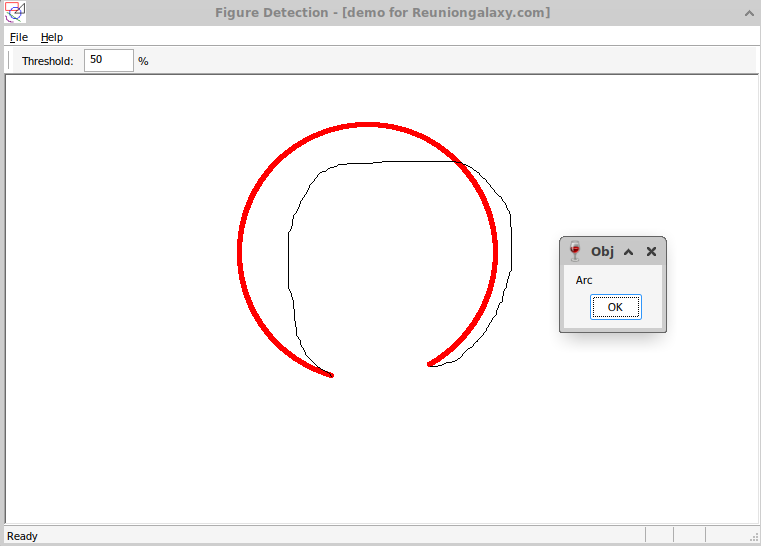Close the Obj dialog window
The height and width of the screenshot is (546, 761).
coord(651,251)
